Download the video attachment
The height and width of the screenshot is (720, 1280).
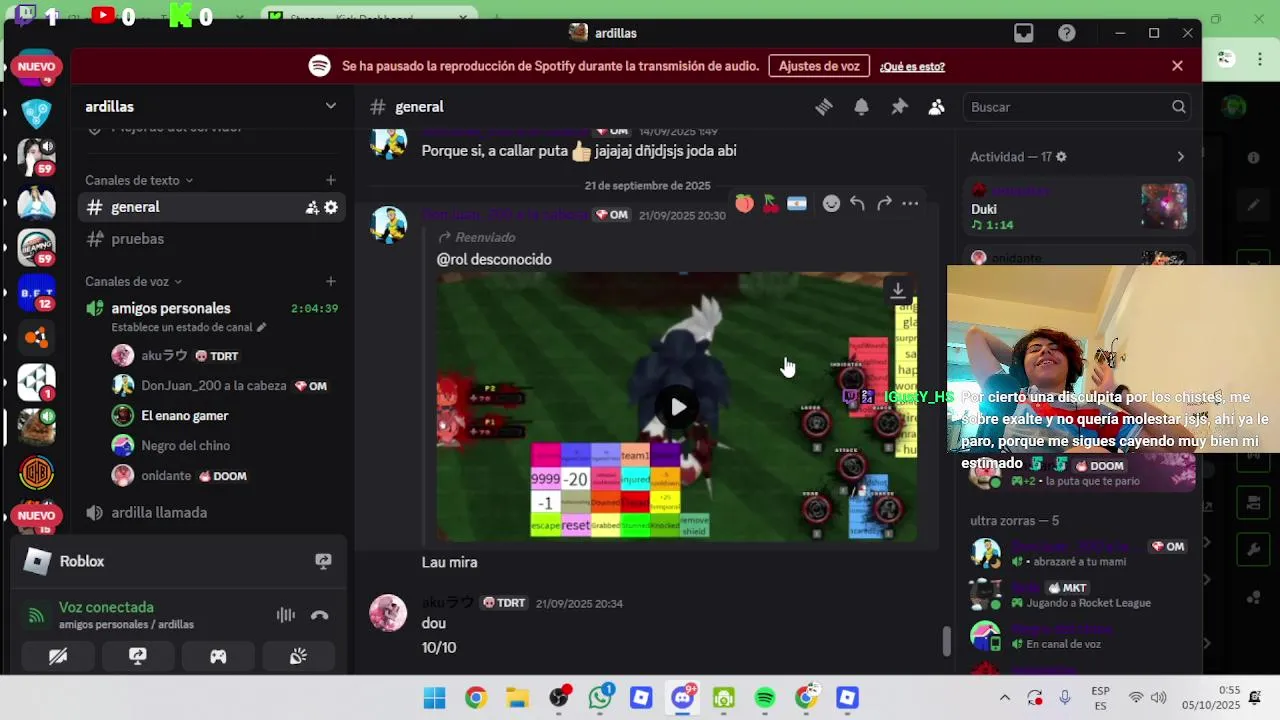[x=898, y=290]
